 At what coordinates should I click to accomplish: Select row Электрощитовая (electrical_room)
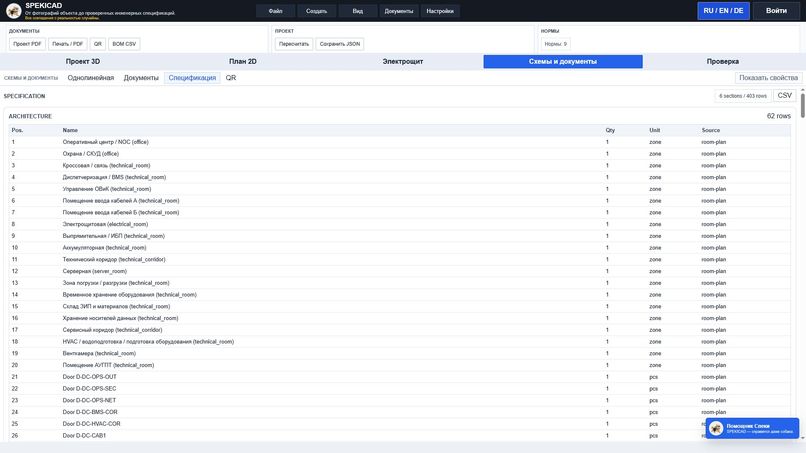tap(399, 225)
